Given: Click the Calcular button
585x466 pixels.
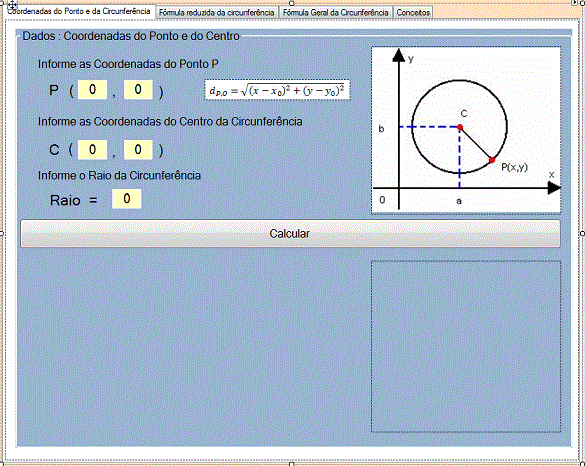Looking at the screenshot, I should pyautogui.click(x=290, y=234).
